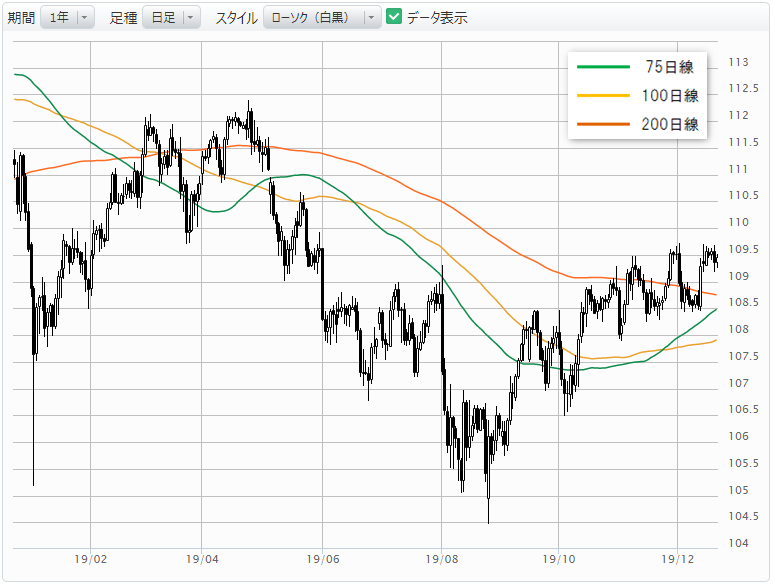Viewport: 773px width, 584px height.
Task: Click the 19/10 date axis label
Action: coord(559,559)
